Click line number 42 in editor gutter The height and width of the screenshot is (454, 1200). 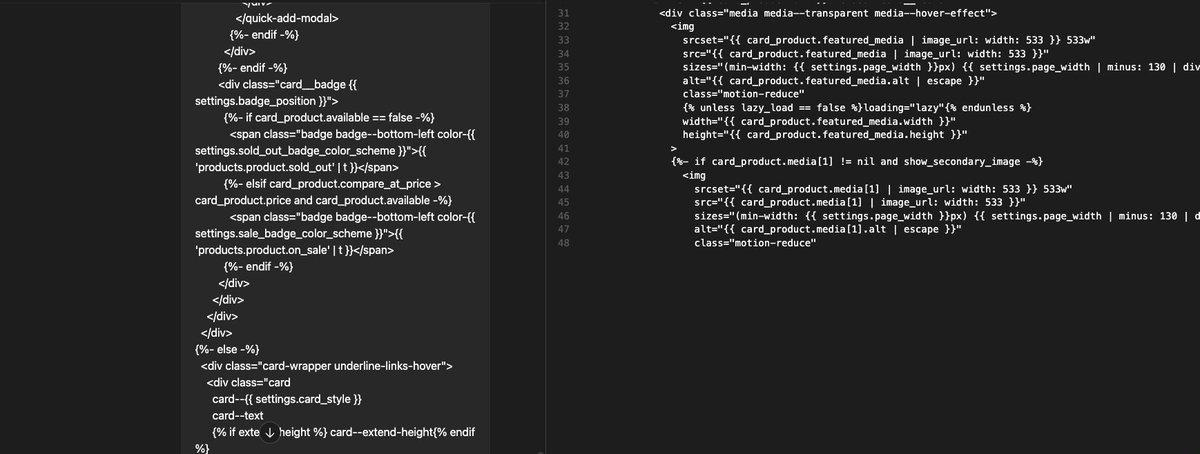click(x=561, y=161)
